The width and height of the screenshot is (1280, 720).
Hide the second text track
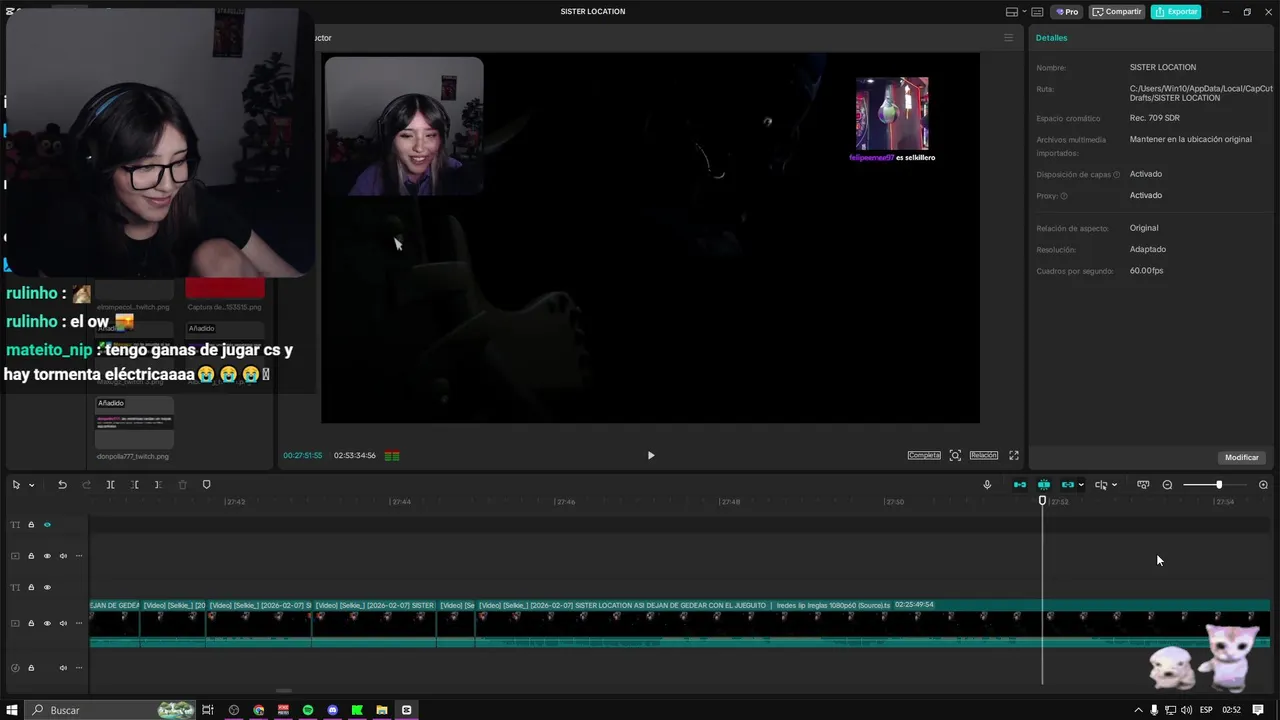point(47,587)
